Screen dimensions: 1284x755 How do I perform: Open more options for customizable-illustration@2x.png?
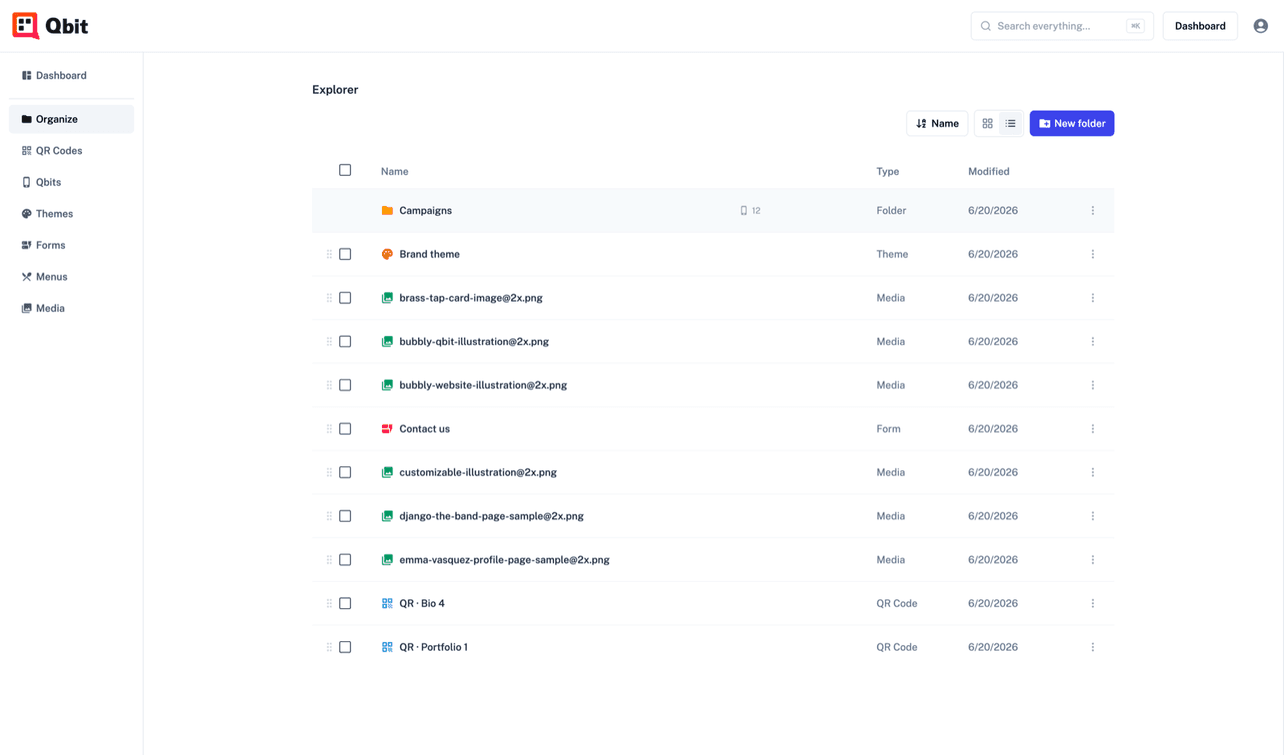click(1093, 473)
